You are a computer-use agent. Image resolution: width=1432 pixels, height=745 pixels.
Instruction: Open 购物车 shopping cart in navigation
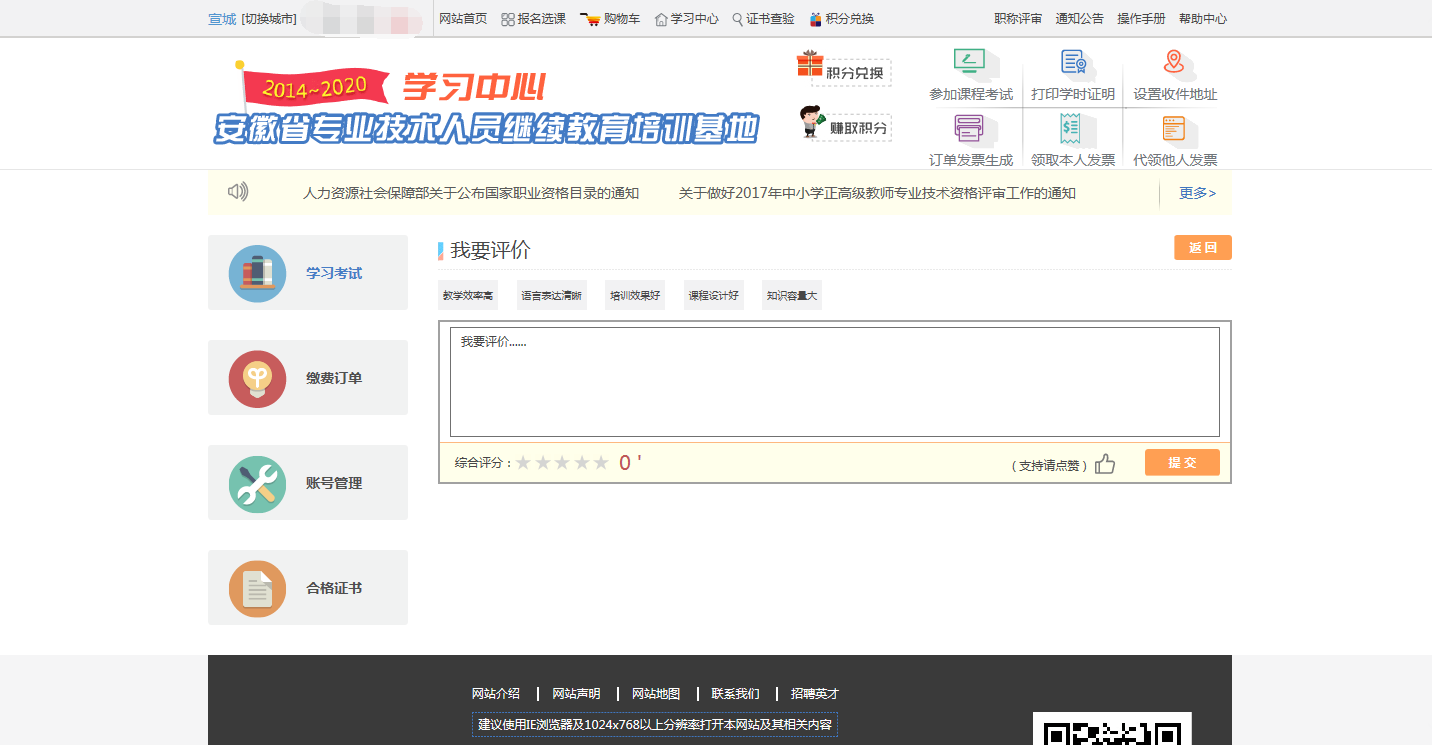pyautogui.click(x=610, y=19)
